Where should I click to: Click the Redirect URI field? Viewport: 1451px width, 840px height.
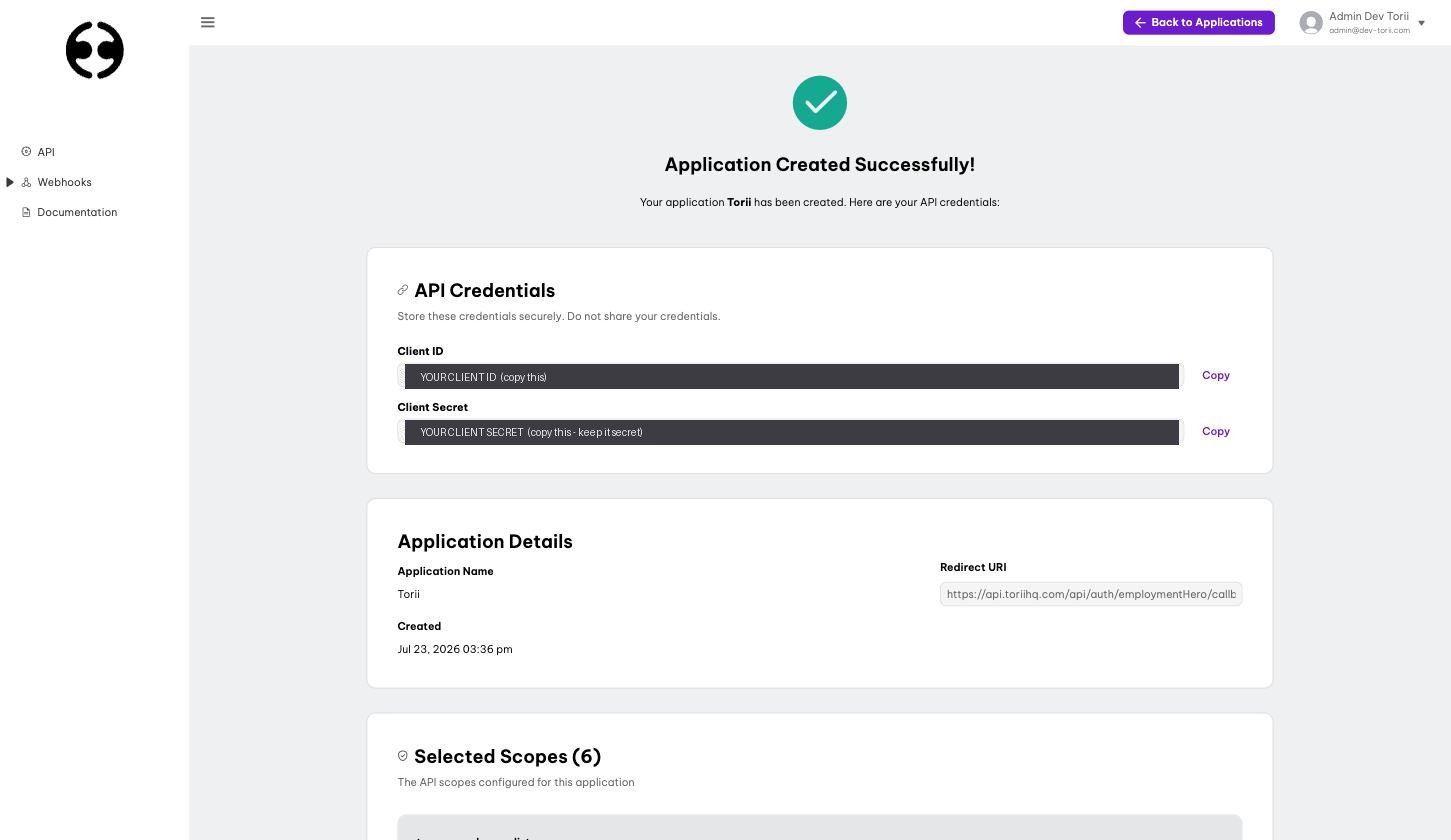point(1091,594)
